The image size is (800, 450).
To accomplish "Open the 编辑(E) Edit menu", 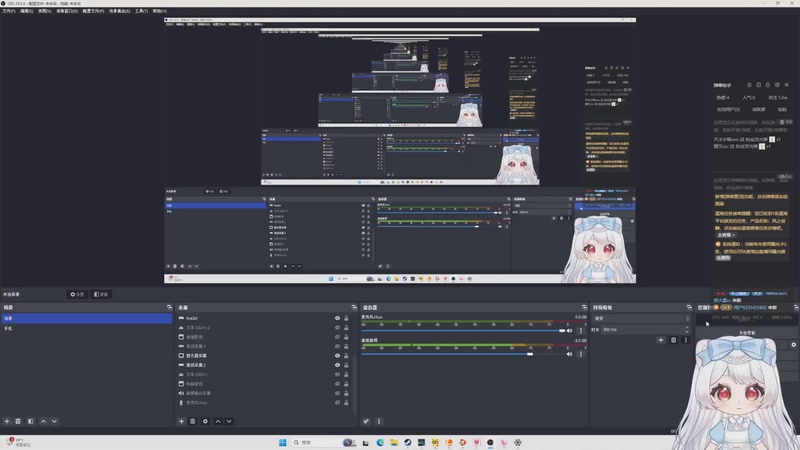I will coord(27,11).
